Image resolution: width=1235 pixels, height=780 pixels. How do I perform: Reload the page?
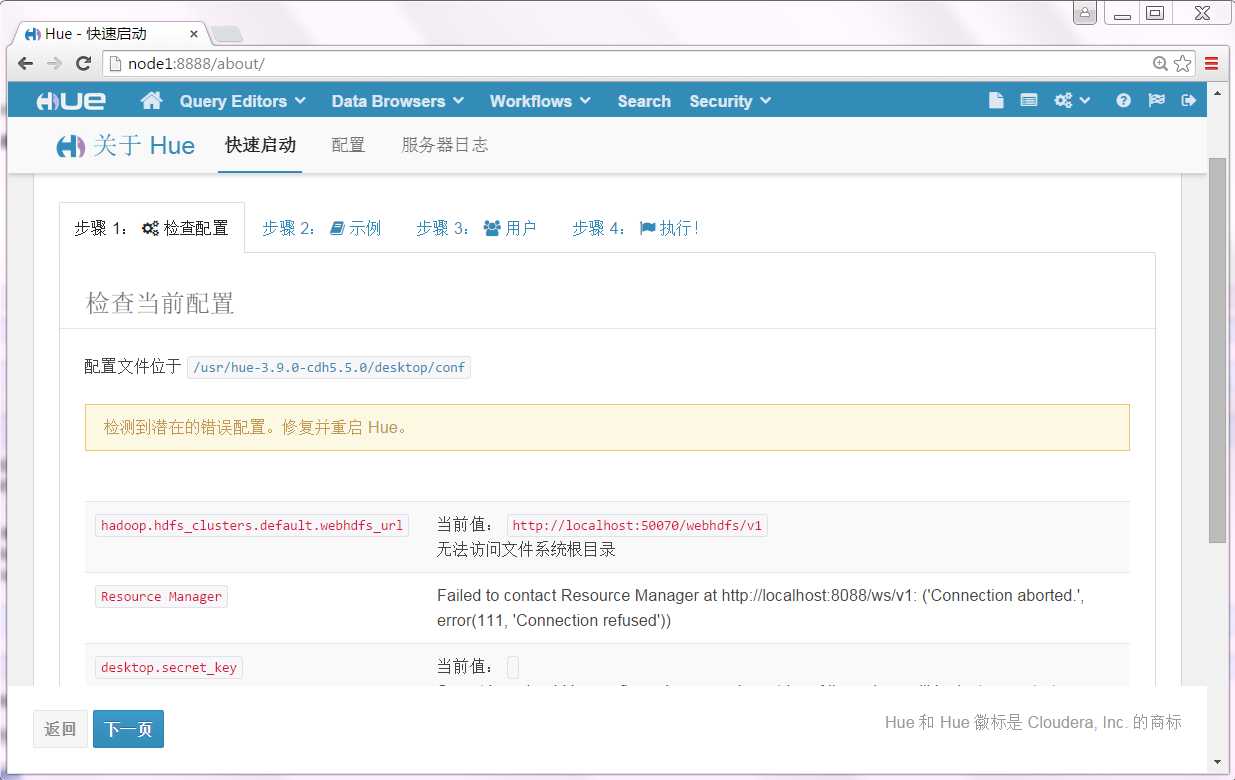click(x=84, y=63)
